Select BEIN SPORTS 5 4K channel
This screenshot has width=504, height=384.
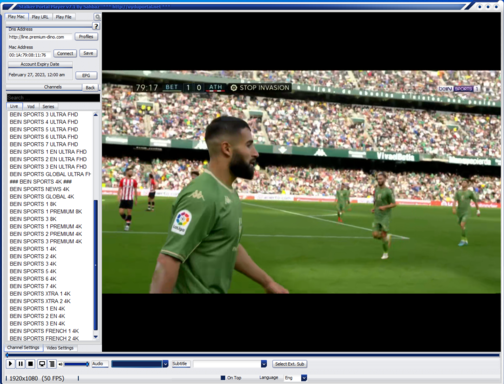tap(33, 271)
